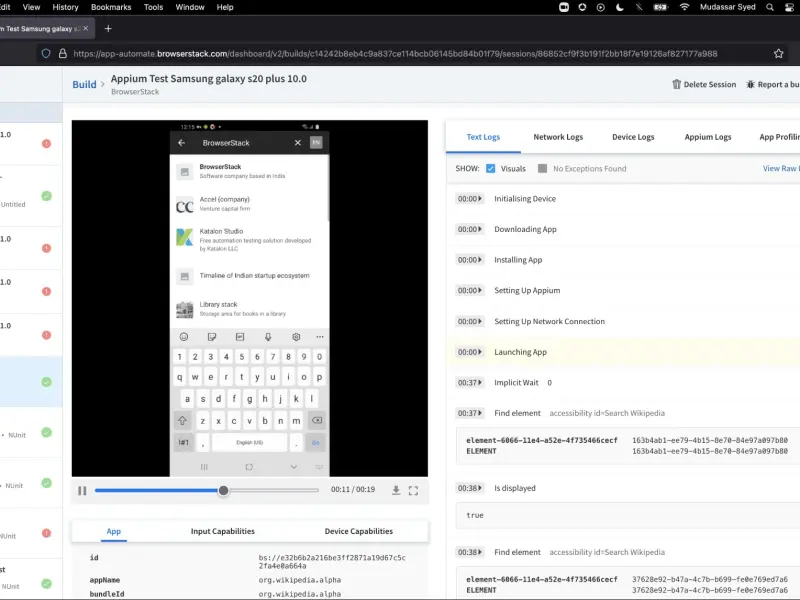Screen dimensions: 800x600
Task: Show the Input Capabilities tab
Action: pyautogui.click(x=222, y=531)
